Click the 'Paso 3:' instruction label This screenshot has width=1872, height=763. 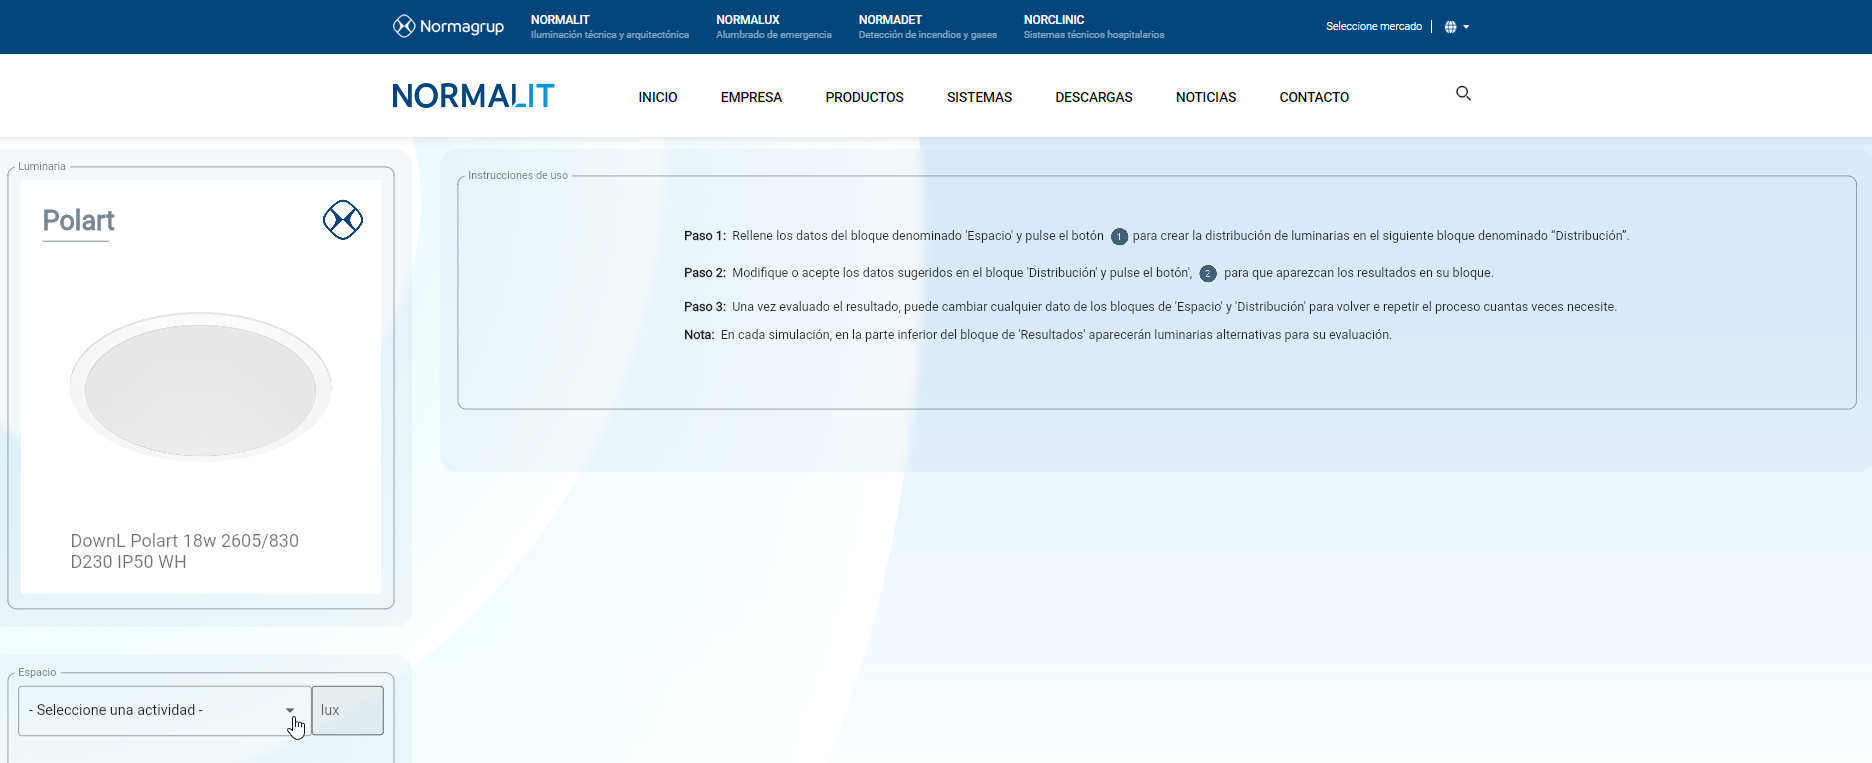704,307
